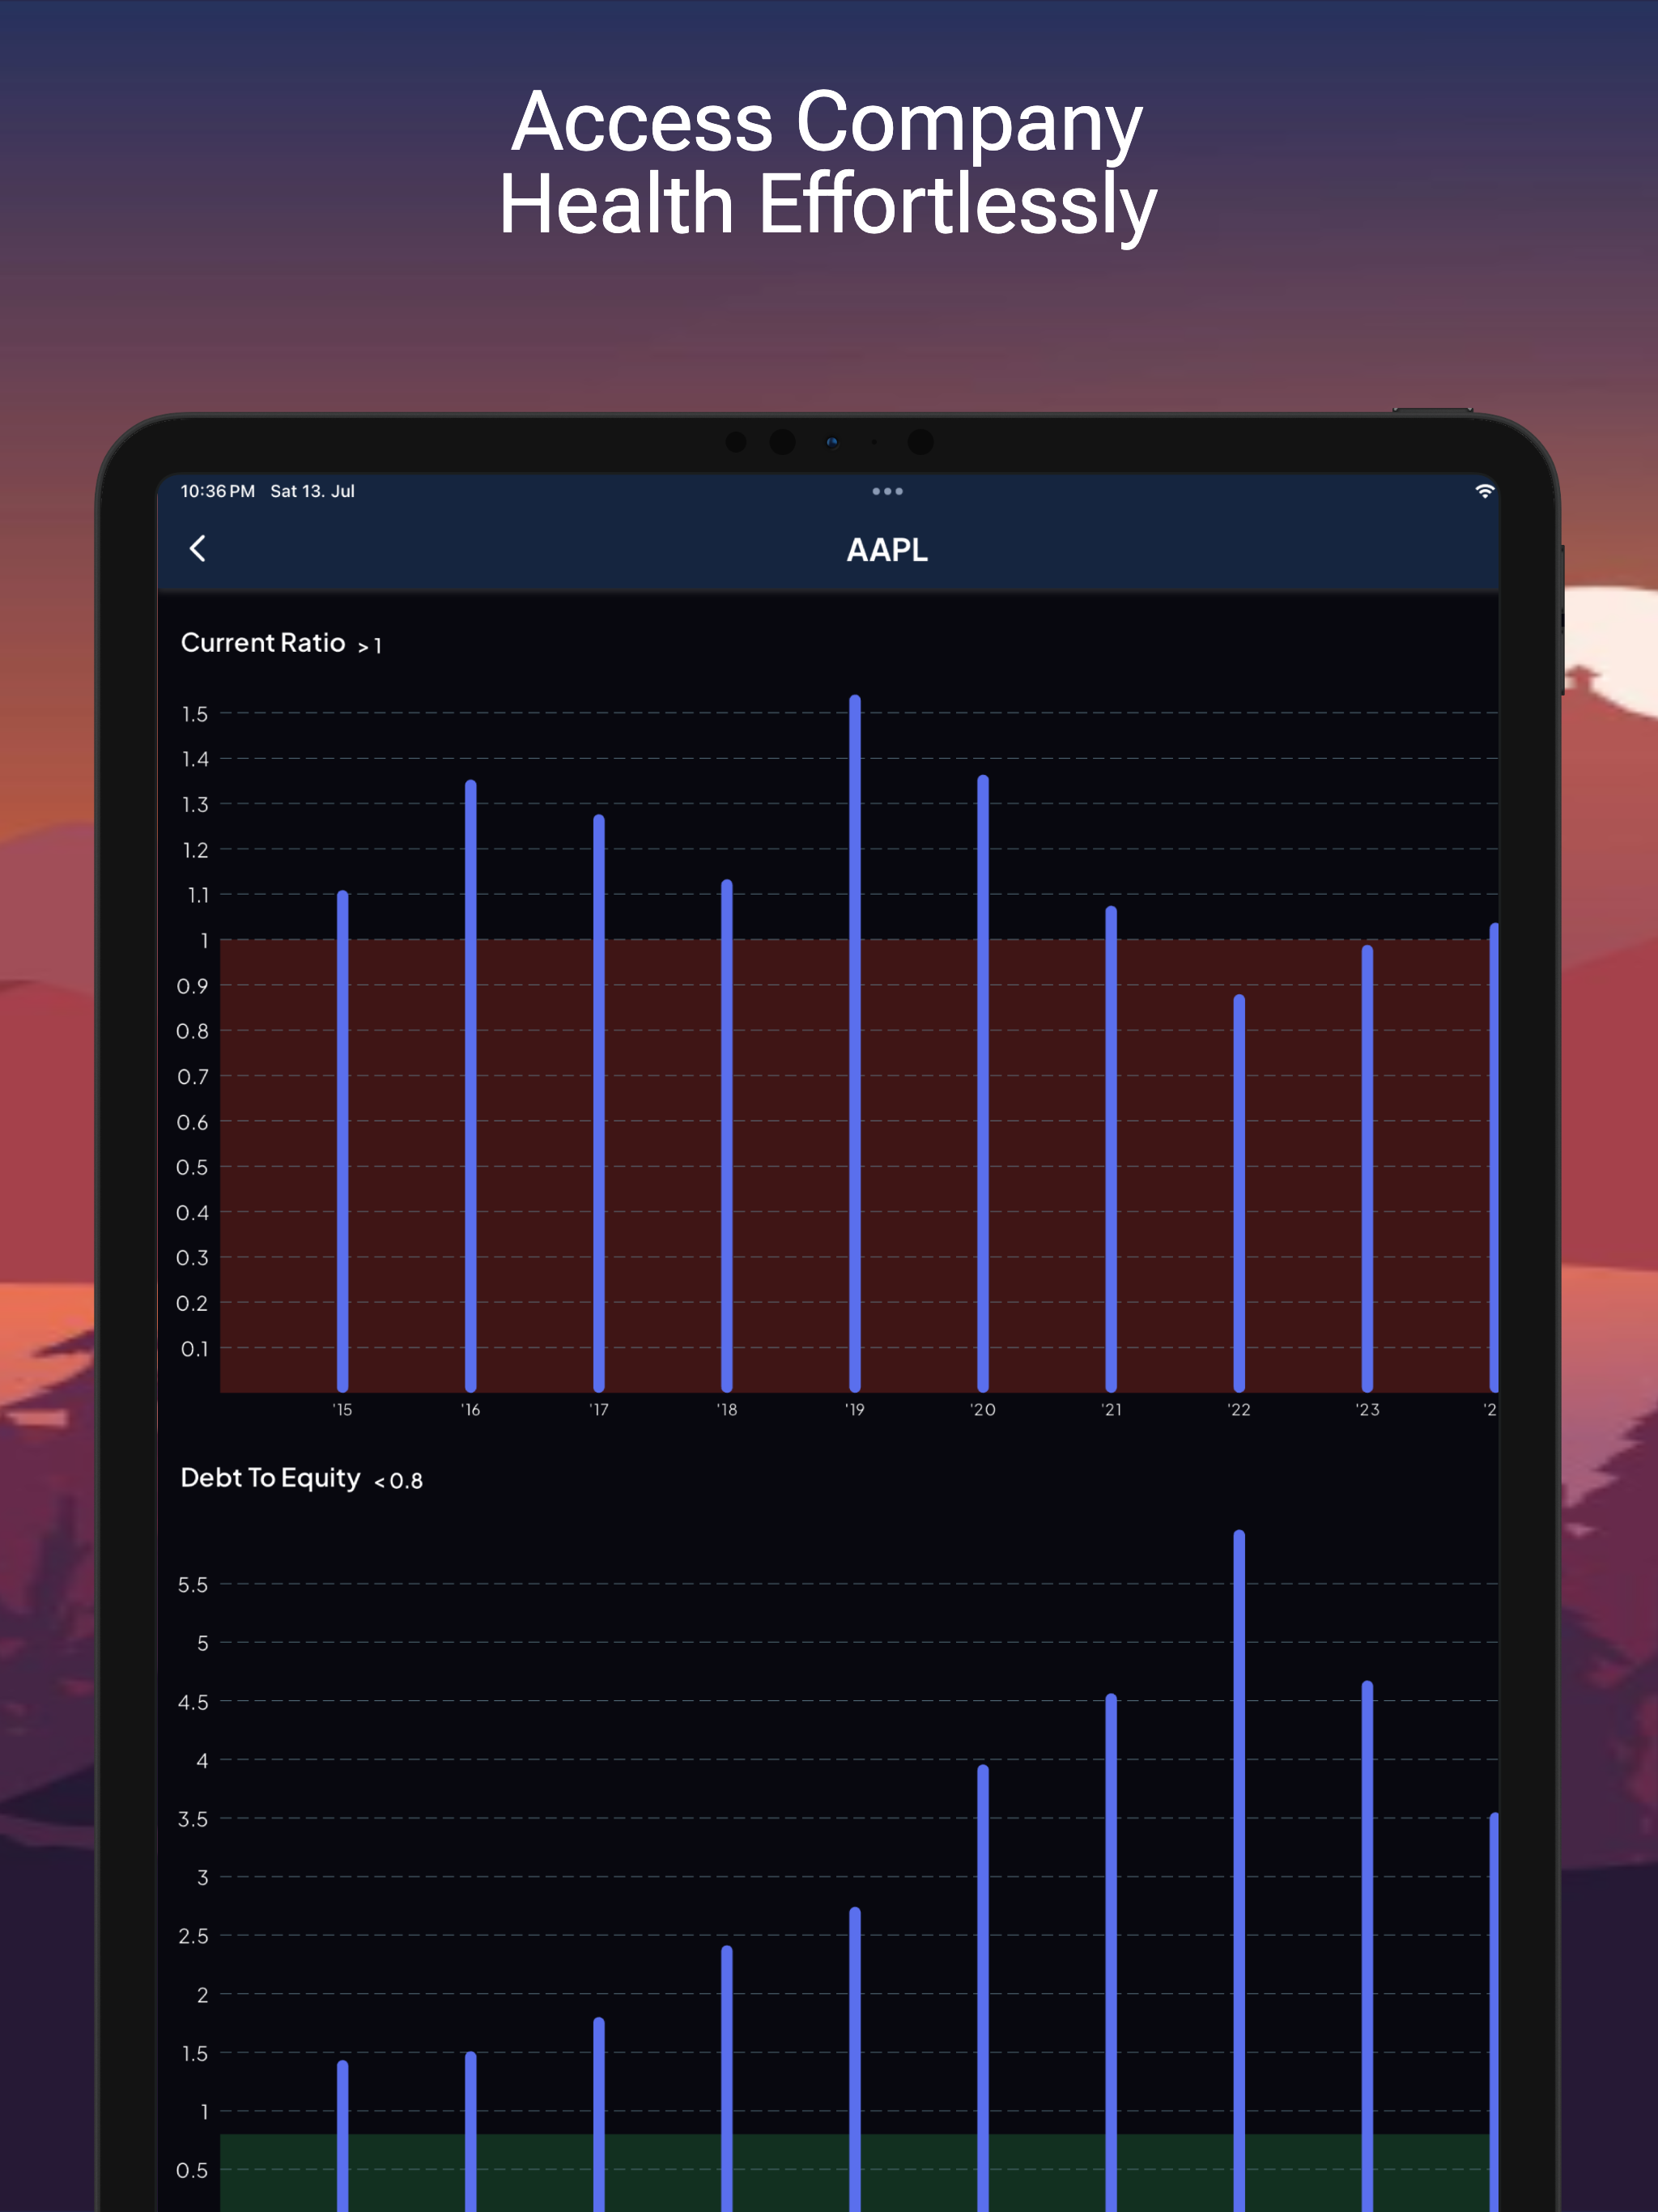
Task: Tap the '23 x-axis year label
Action: click(x=1367, y=1409)
